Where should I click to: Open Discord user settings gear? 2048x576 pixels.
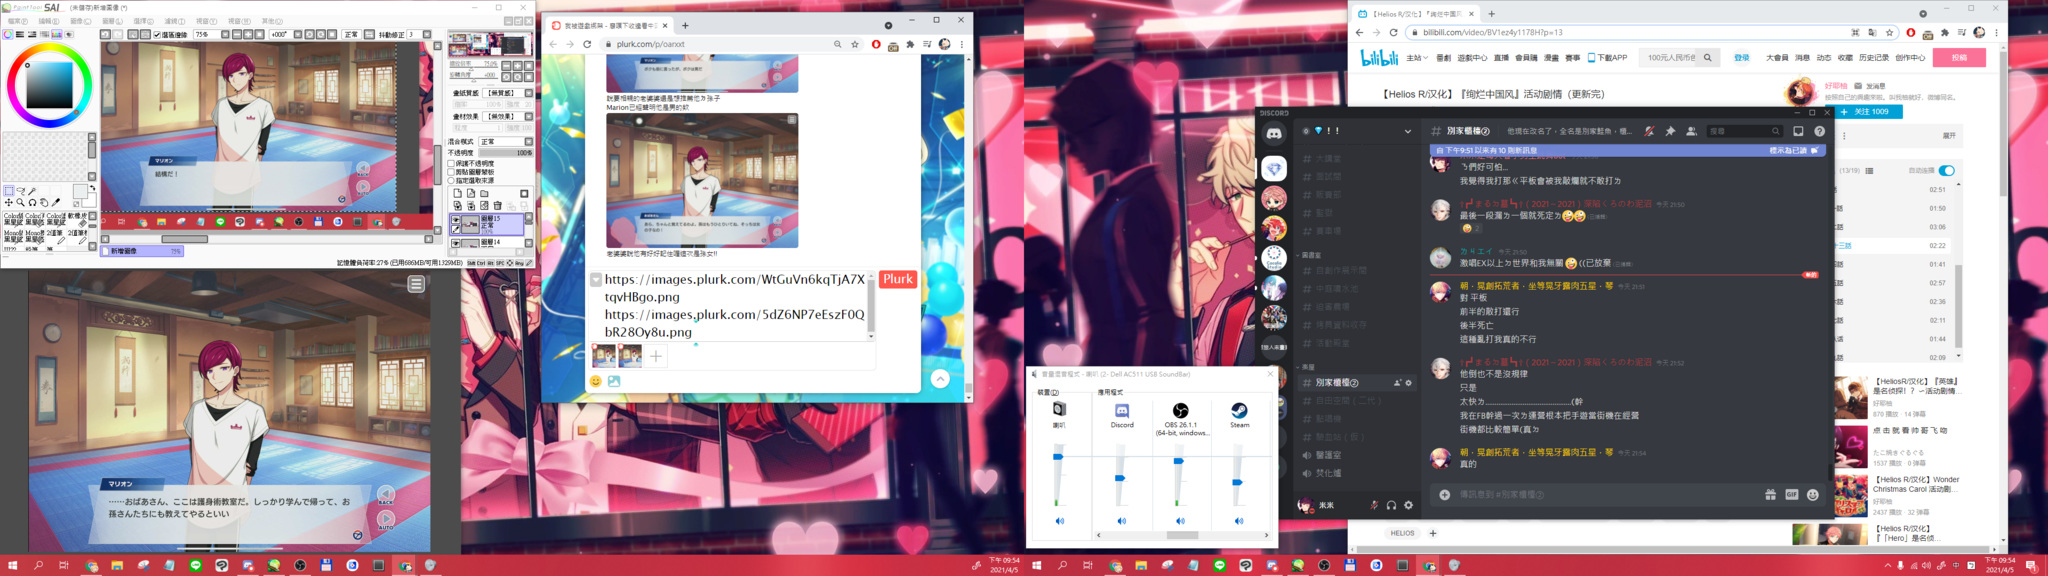pyautogui.click(x=1408, y=505)
